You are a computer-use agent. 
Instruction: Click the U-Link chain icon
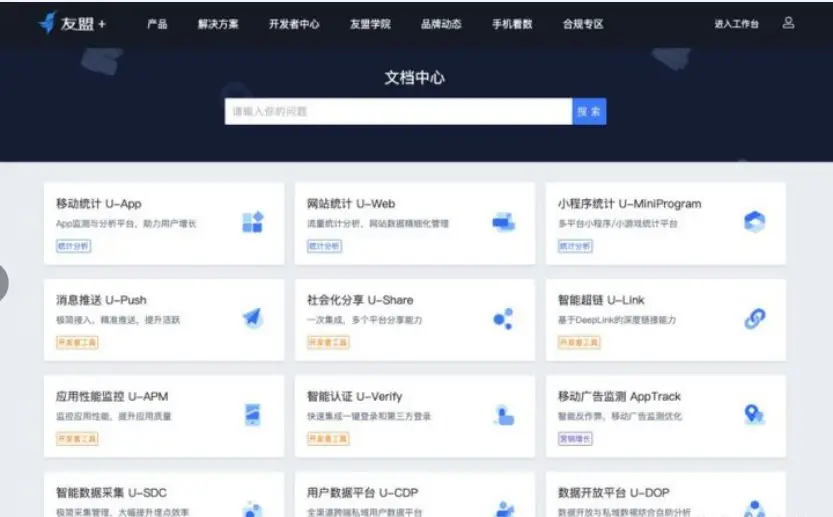(754, 319)
